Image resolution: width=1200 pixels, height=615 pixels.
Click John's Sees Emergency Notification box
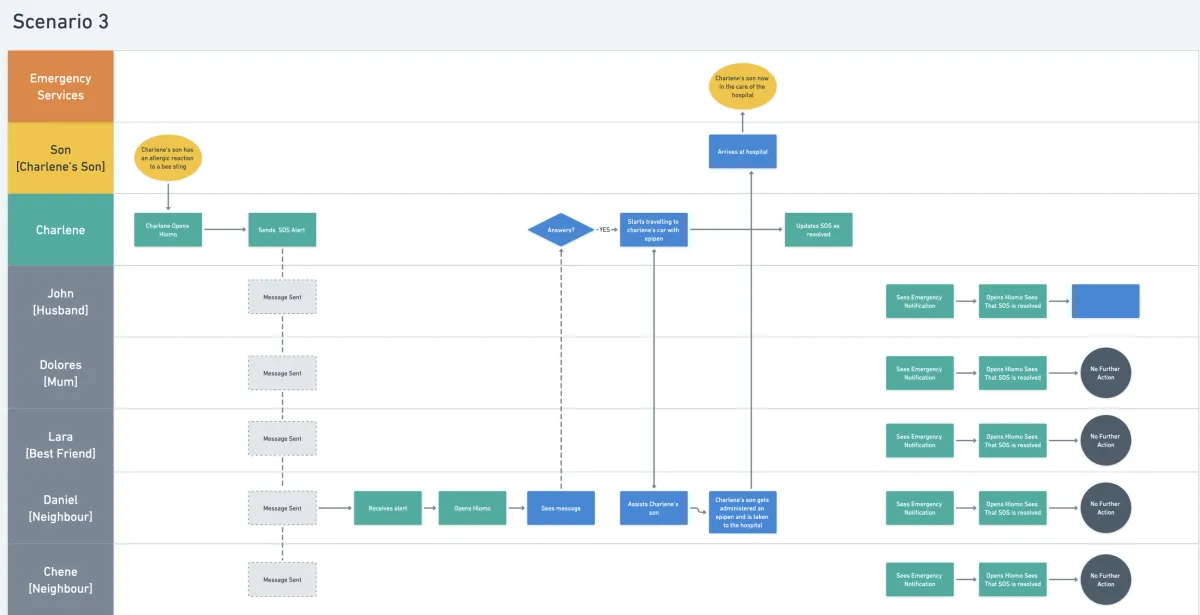[x=920, y=301]
